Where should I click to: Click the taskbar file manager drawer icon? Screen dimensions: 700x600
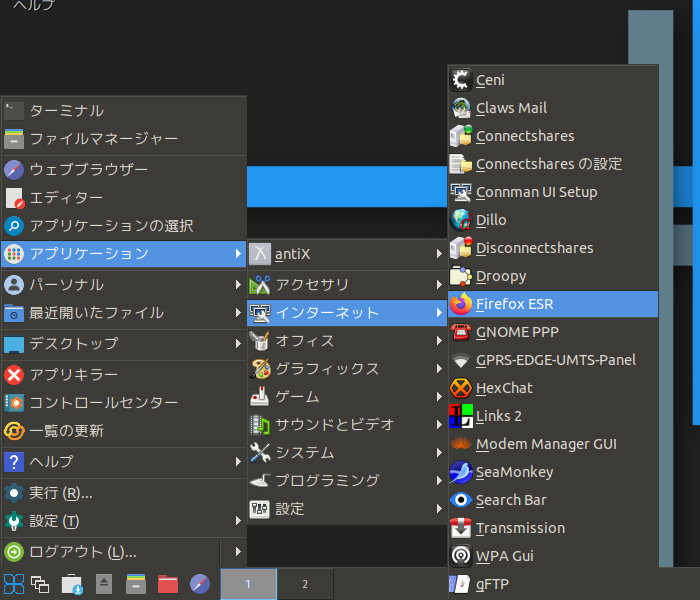[x=136, y=584]
